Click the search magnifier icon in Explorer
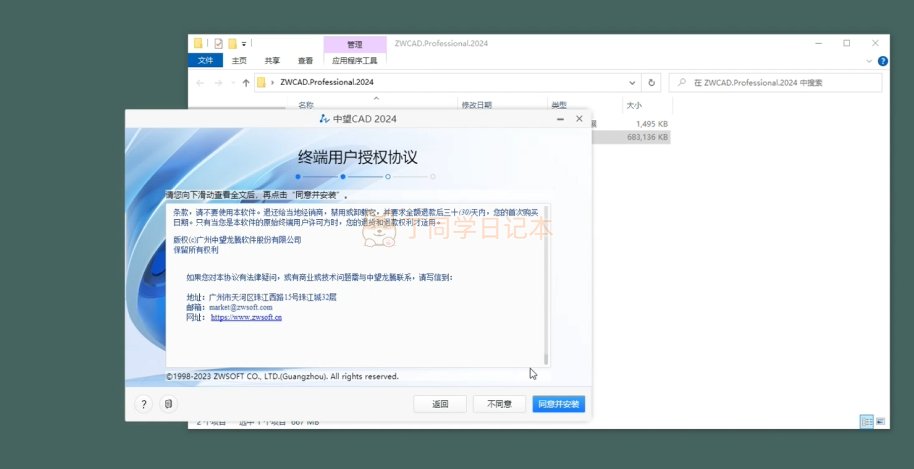The width and height of the screenshot is (914, 469). (681, 83)
